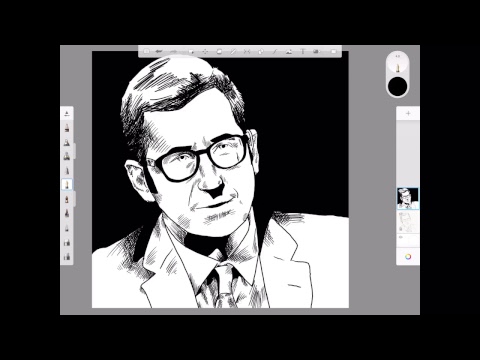Select the Fill bucket tool

coord(219,51)
